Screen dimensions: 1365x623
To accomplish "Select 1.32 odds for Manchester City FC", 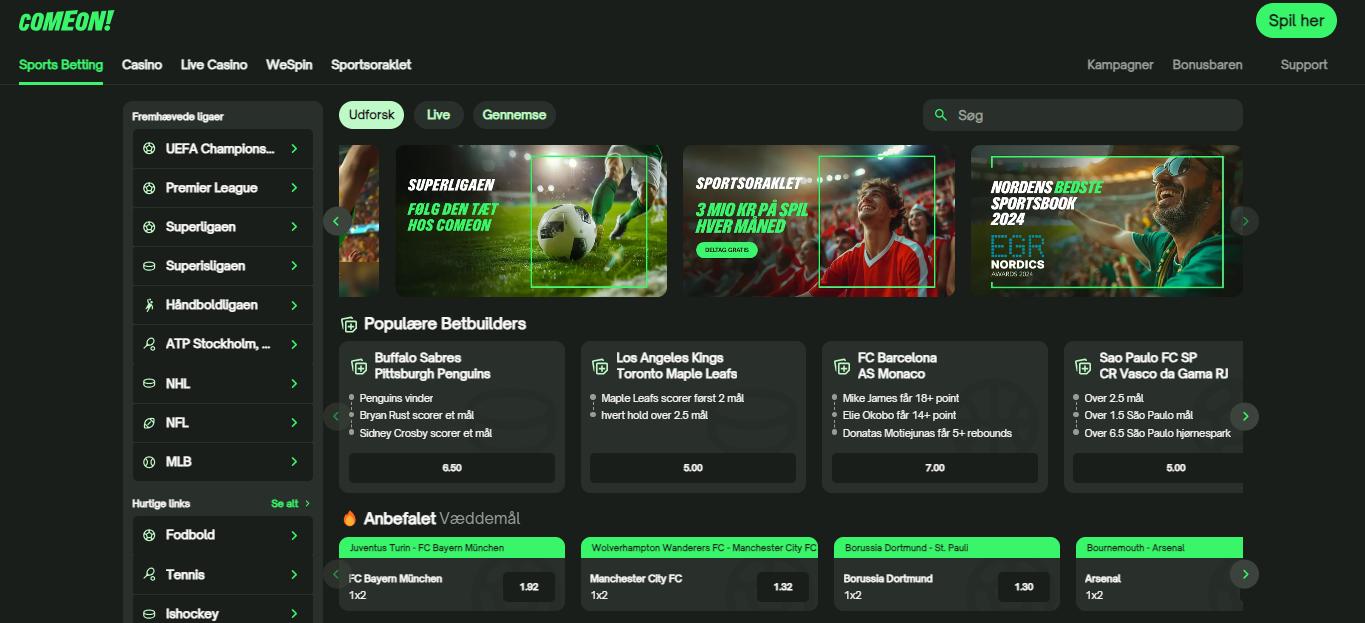I will click(783, 587).
